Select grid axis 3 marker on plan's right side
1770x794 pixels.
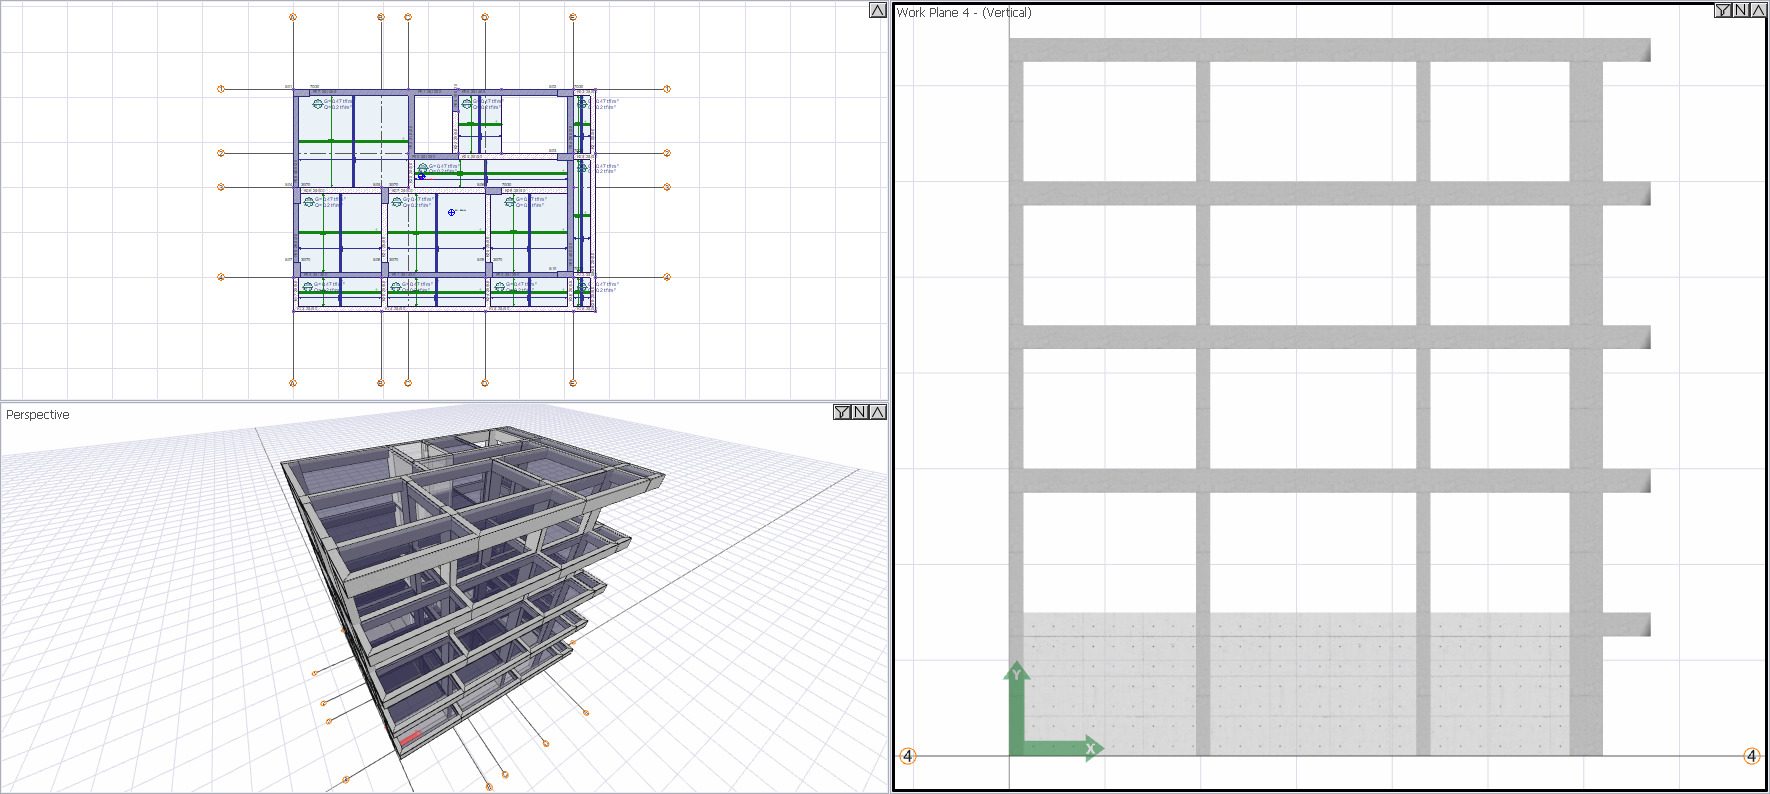tap(667, 187)
